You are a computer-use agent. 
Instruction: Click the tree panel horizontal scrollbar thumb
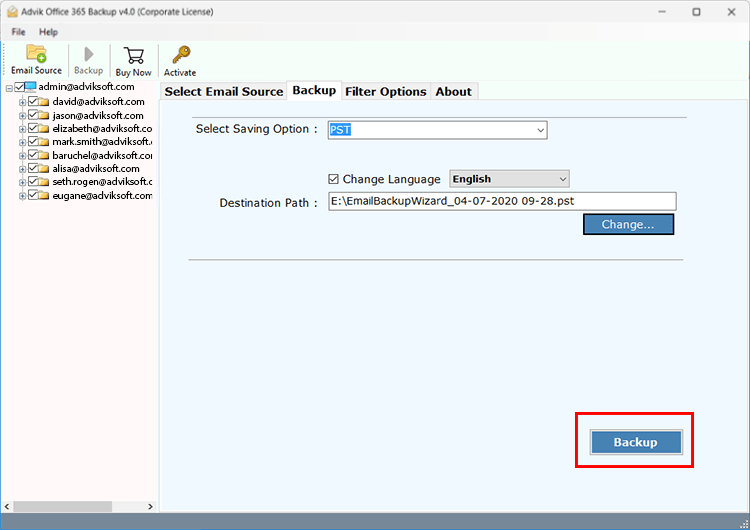(x=63, y=507)
